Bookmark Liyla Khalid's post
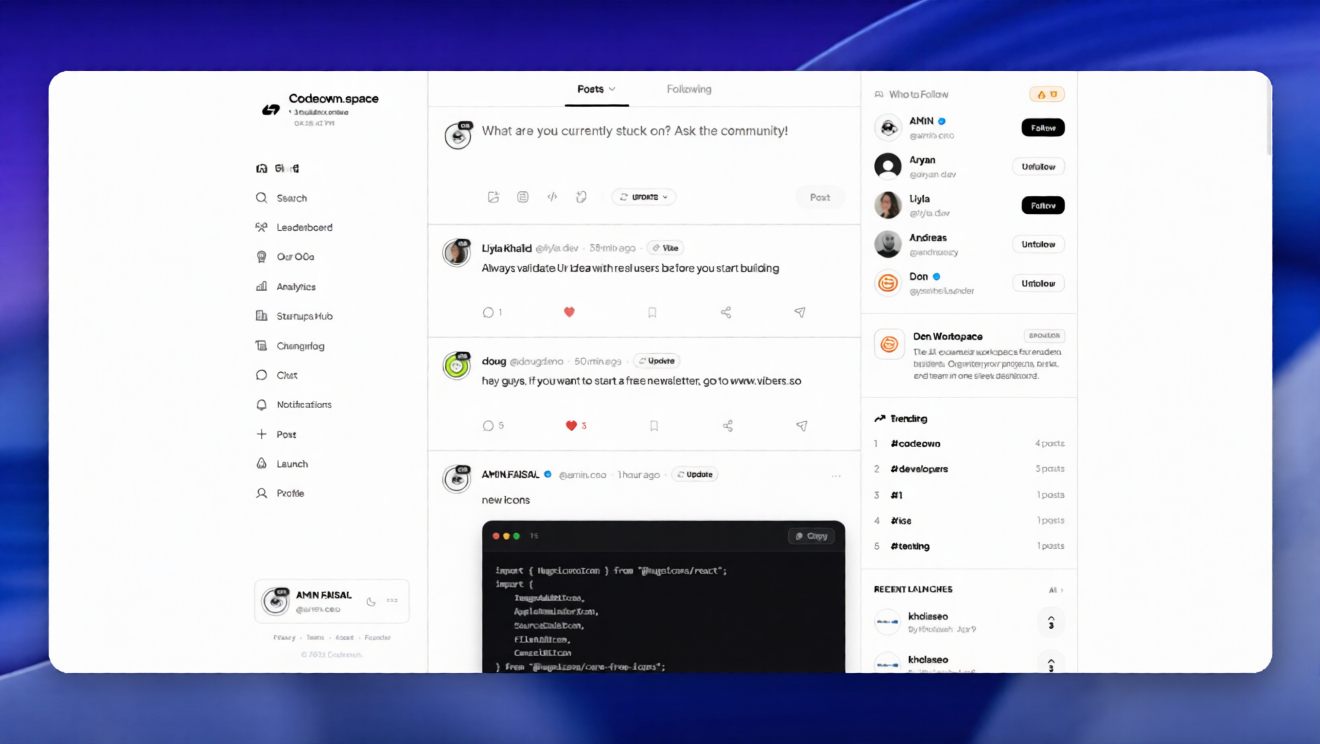Viewport: 1320px width, 744px height. click(652, 312)
